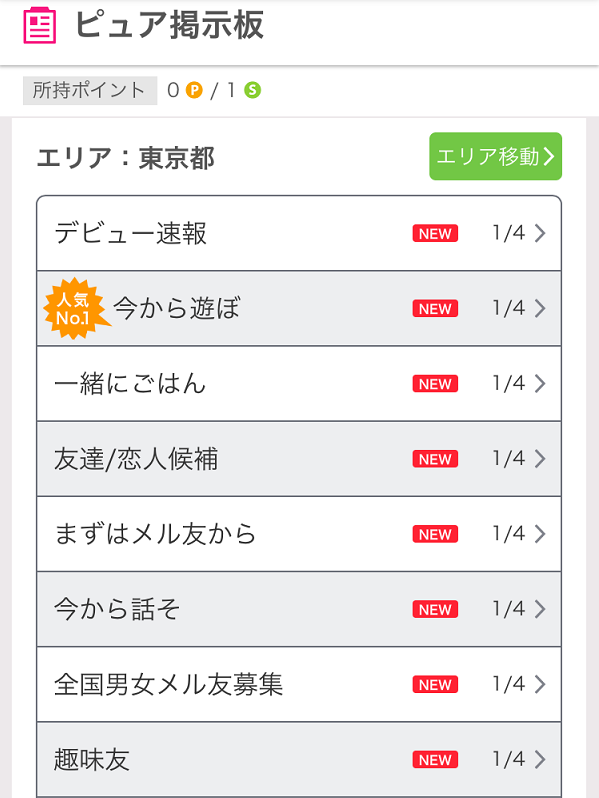
Task: Click chevron on 今から話そ row
Action: [x=540, y=609]
